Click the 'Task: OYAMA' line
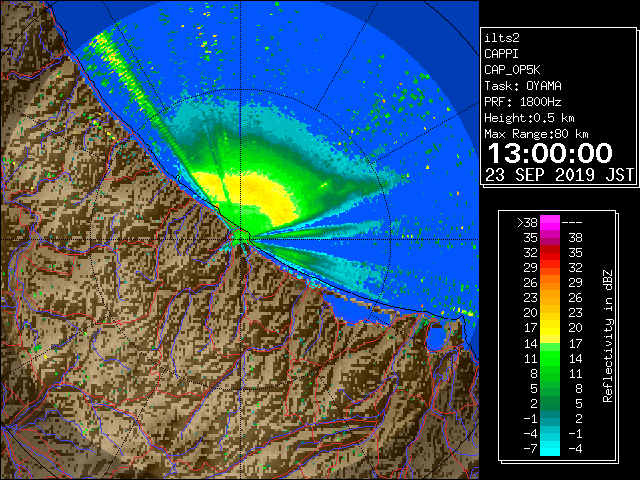 (x=523, y=86)
